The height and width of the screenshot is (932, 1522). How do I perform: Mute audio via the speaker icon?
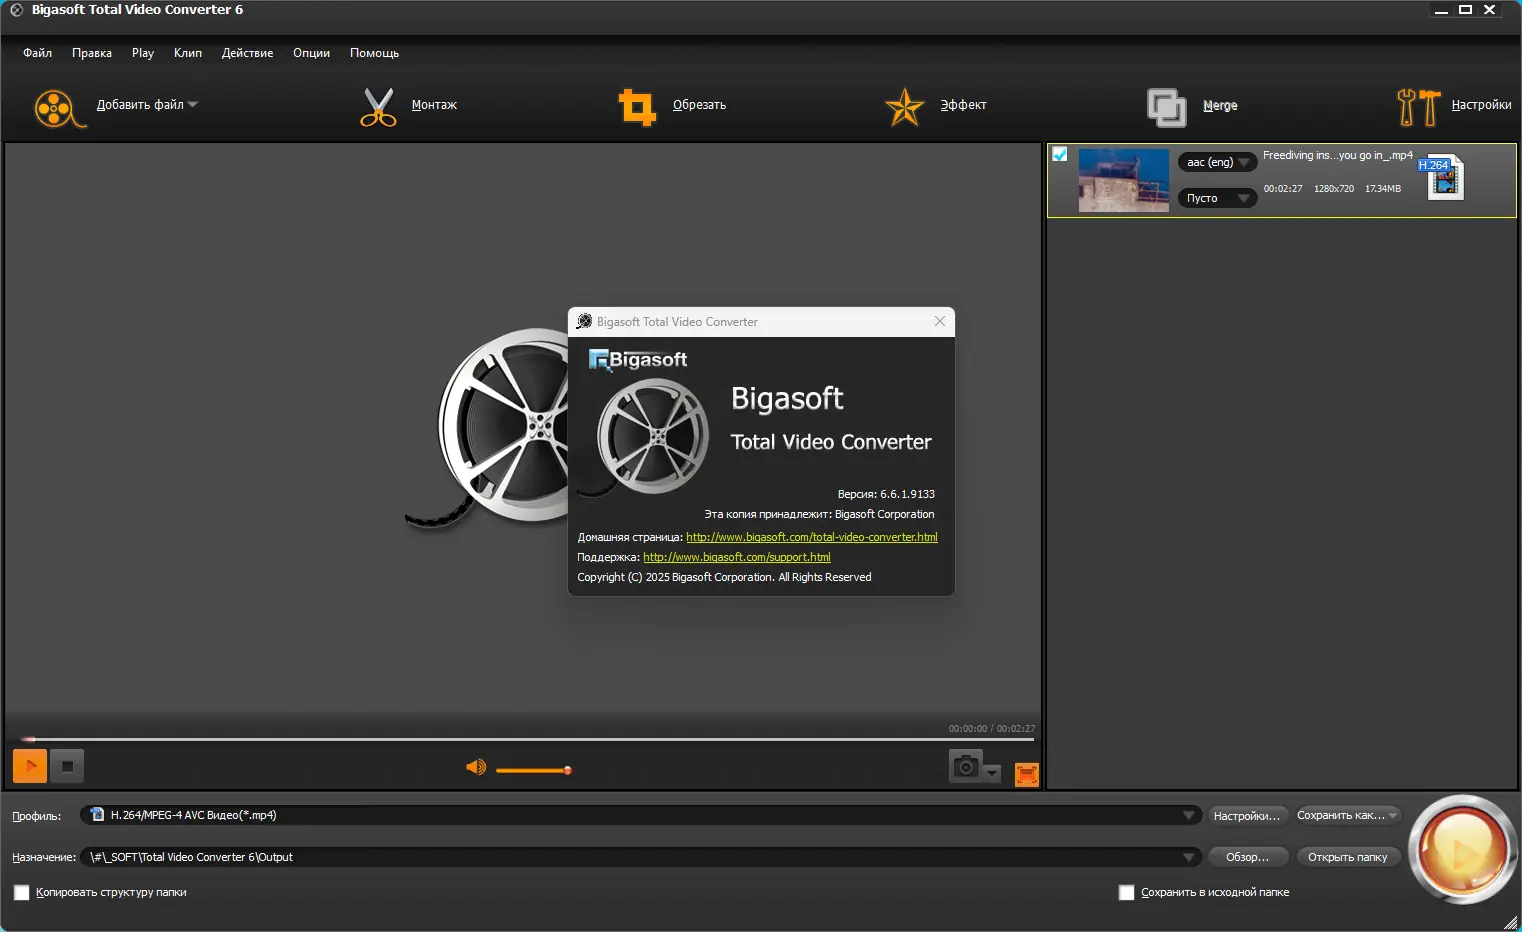476,767
